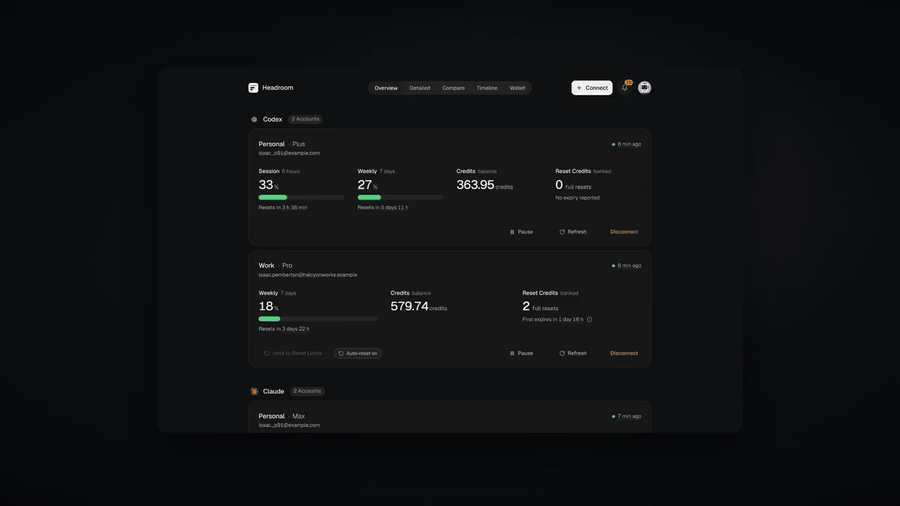Pause the Codex Personal Plus account
900x506 pixels.
tap(521, 232)
